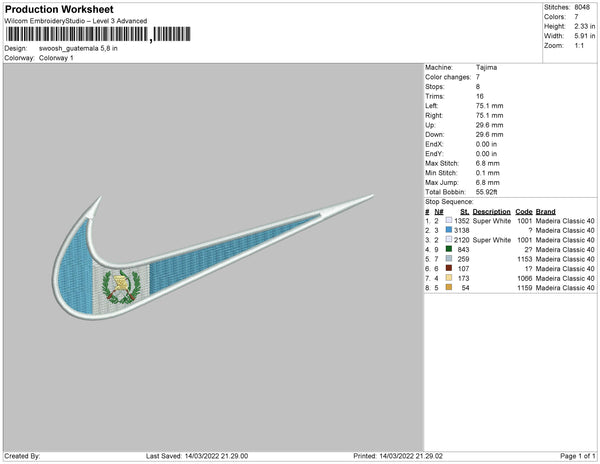Select the EndX value "0.00 in"
Viewport: 600px width, 464px height.
pos(486,144)
